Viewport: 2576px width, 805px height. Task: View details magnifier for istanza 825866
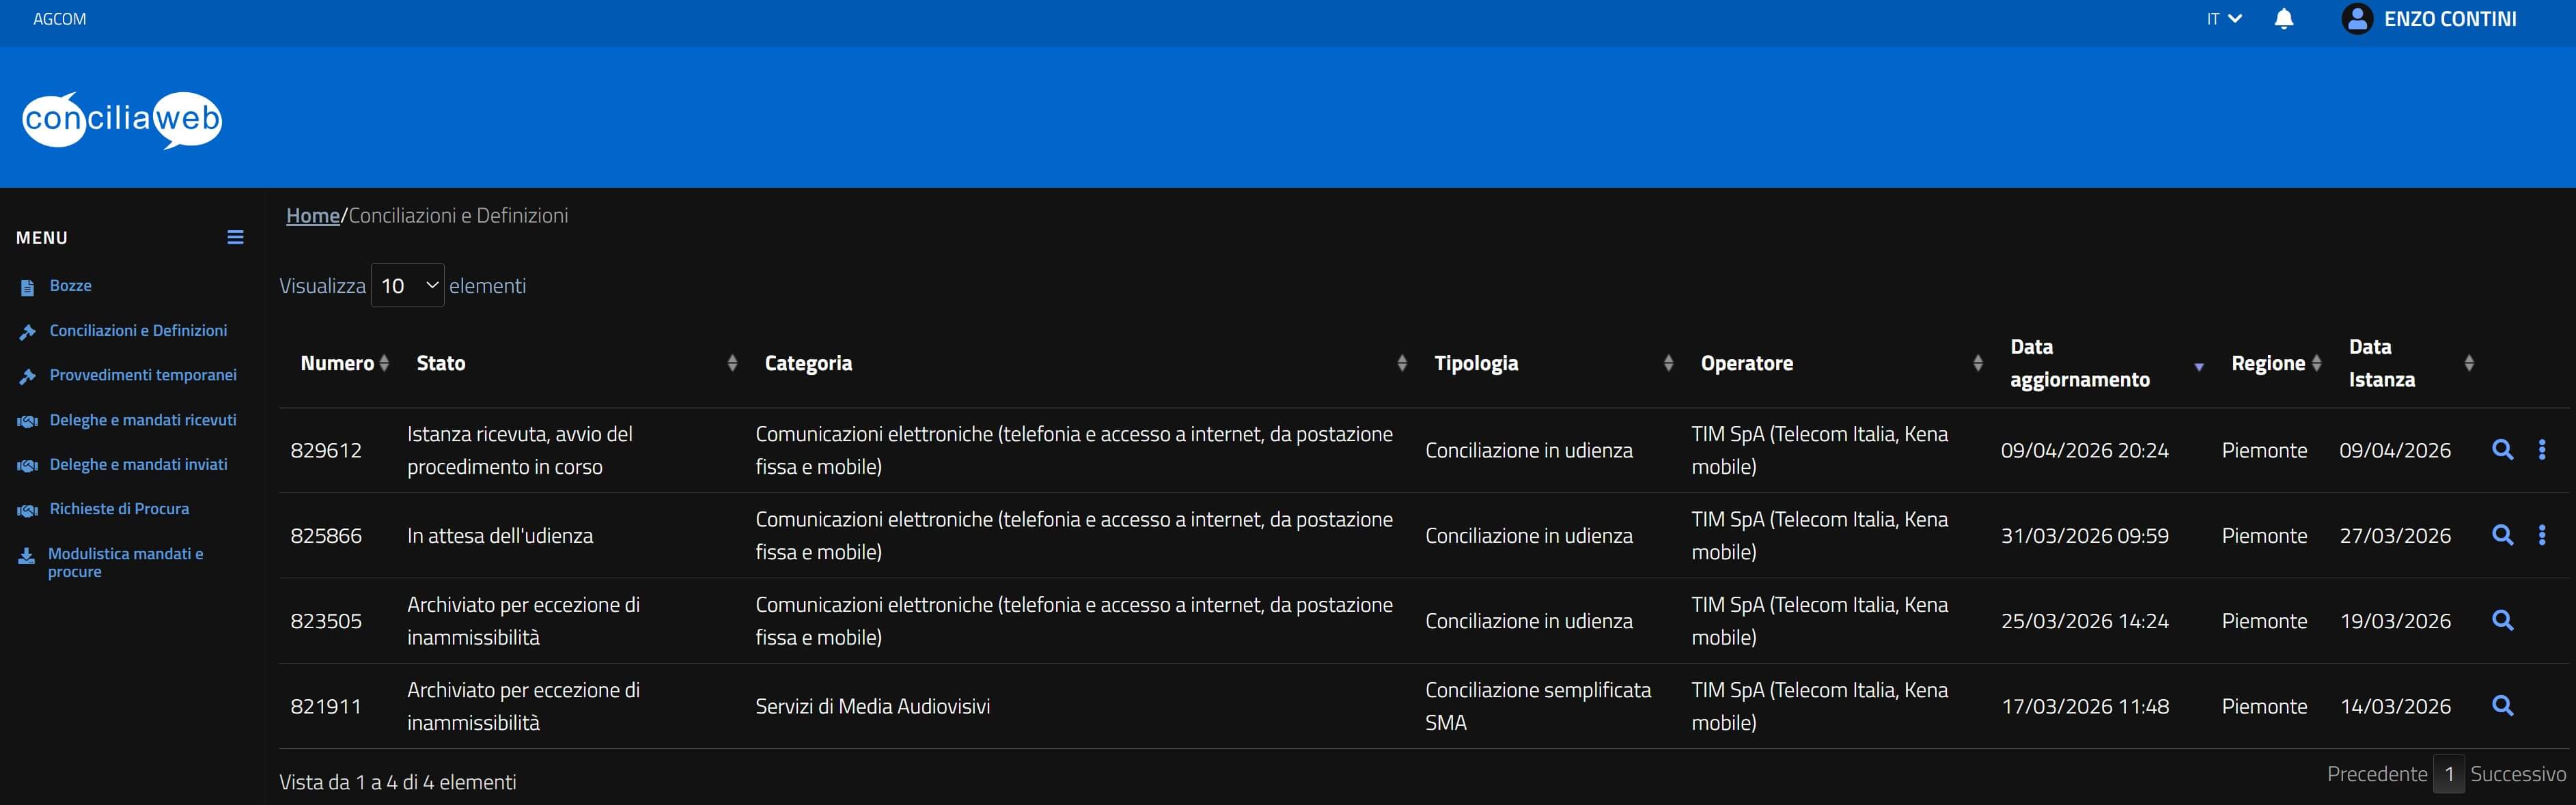click(x=2502, y=535)
